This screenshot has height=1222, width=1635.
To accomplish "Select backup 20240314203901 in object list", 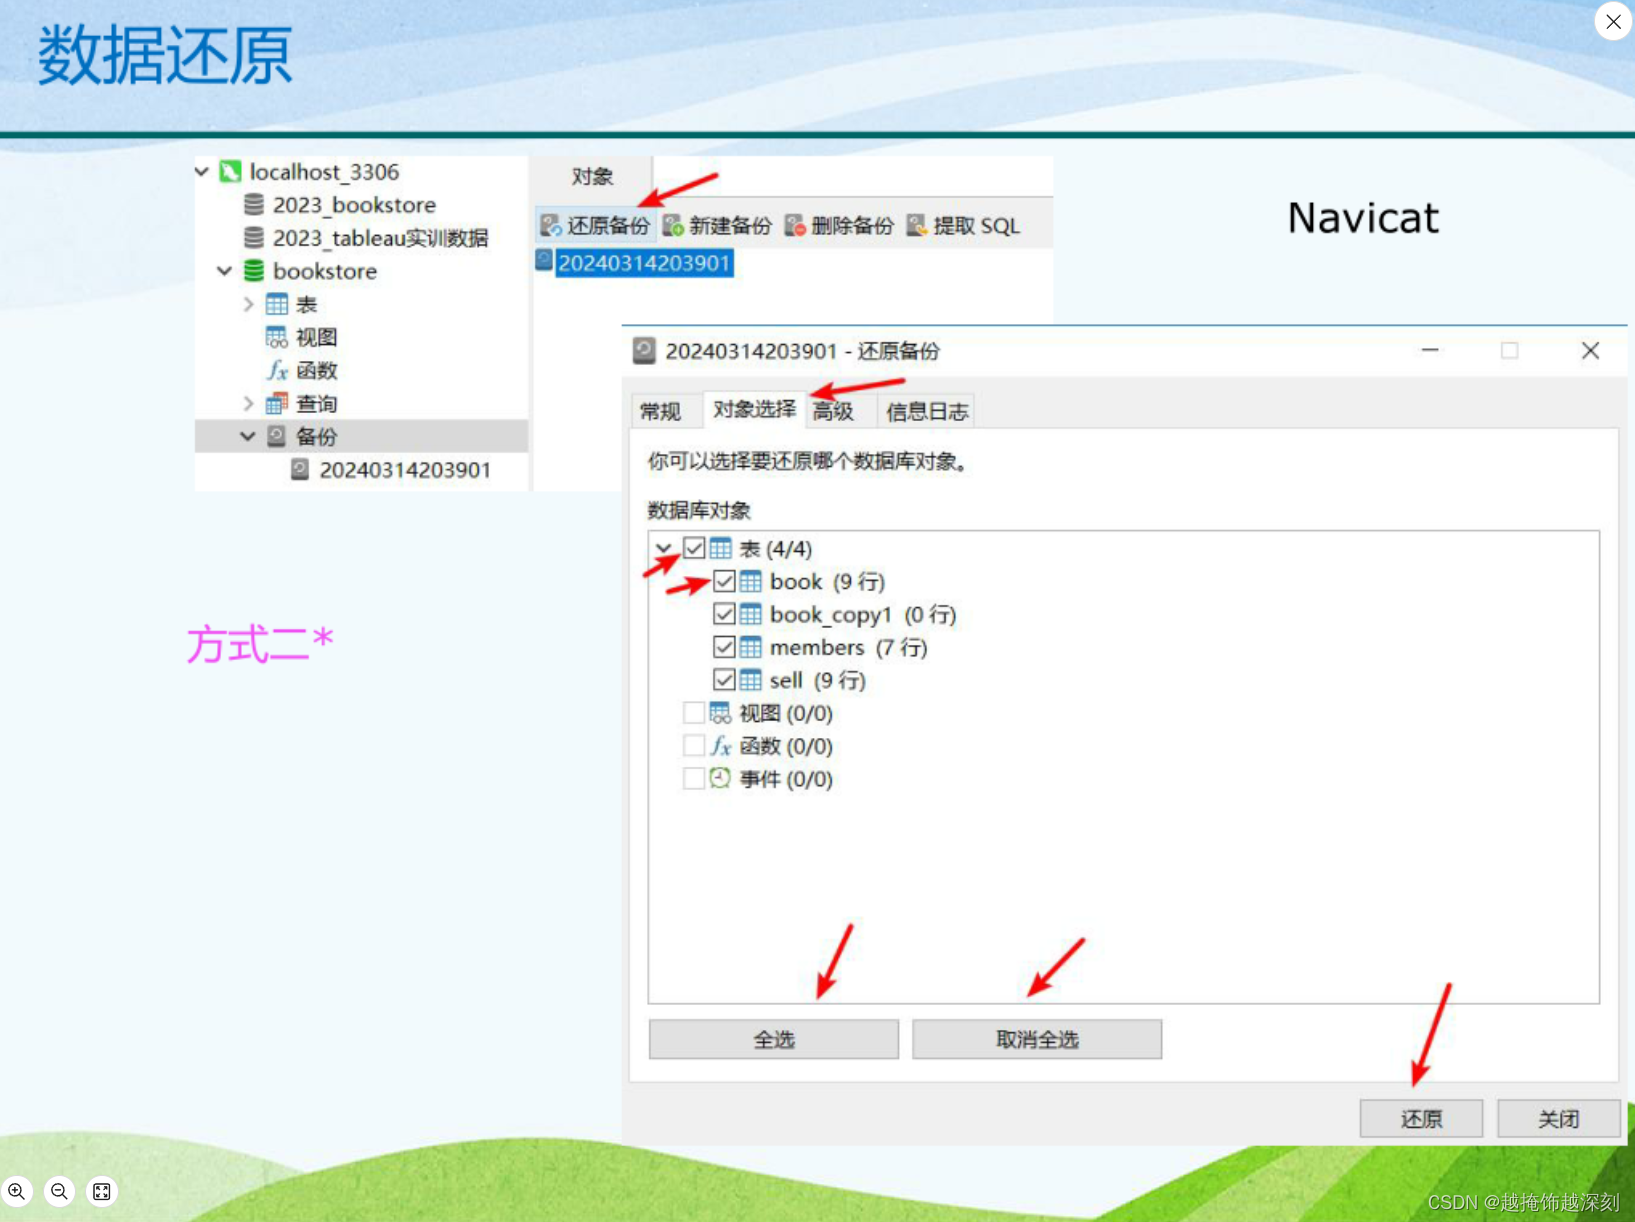I will 644,263.
